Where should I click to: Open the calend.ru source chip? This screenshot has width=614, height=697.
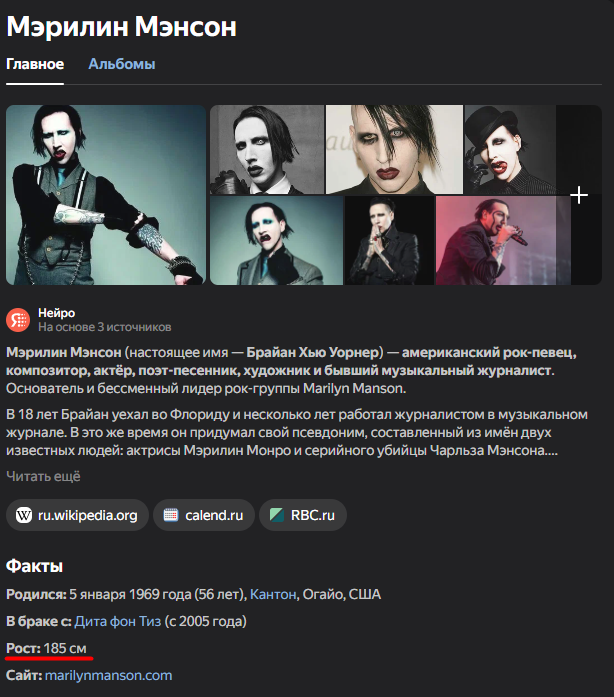[x=204, y=515]
